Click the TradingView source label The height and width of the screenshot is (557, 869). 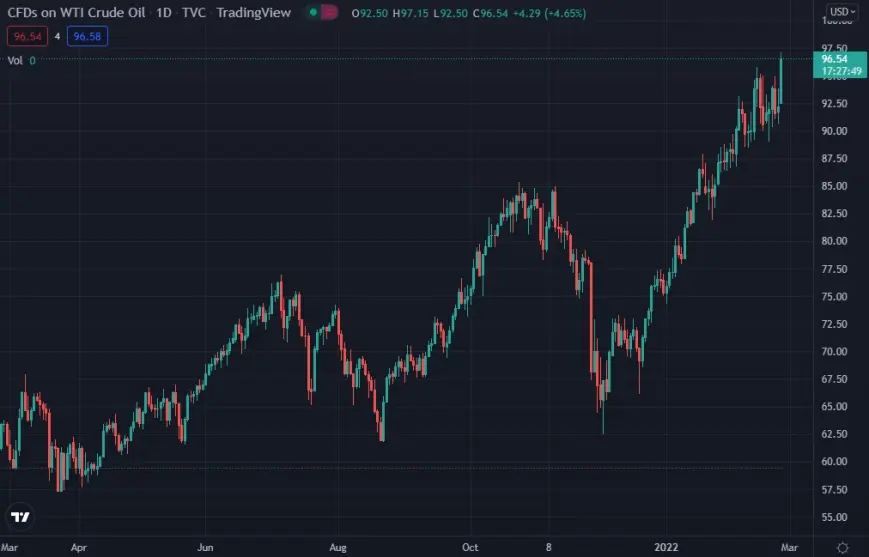tap(253, 13)
